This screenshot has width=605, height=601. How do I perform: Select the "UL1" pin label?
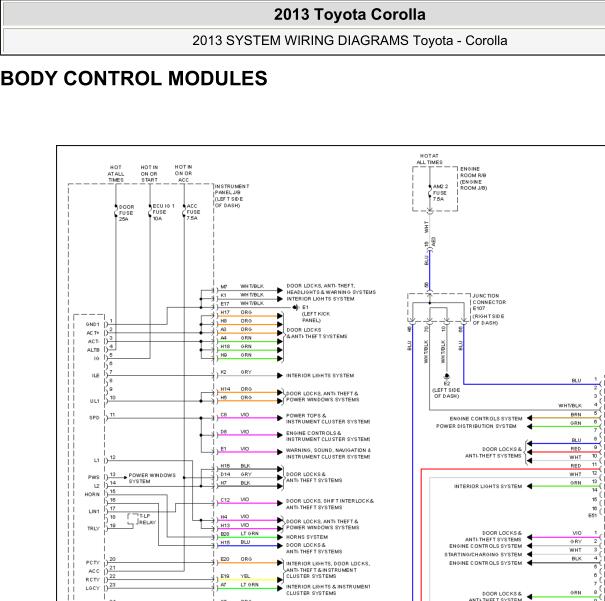95,401
